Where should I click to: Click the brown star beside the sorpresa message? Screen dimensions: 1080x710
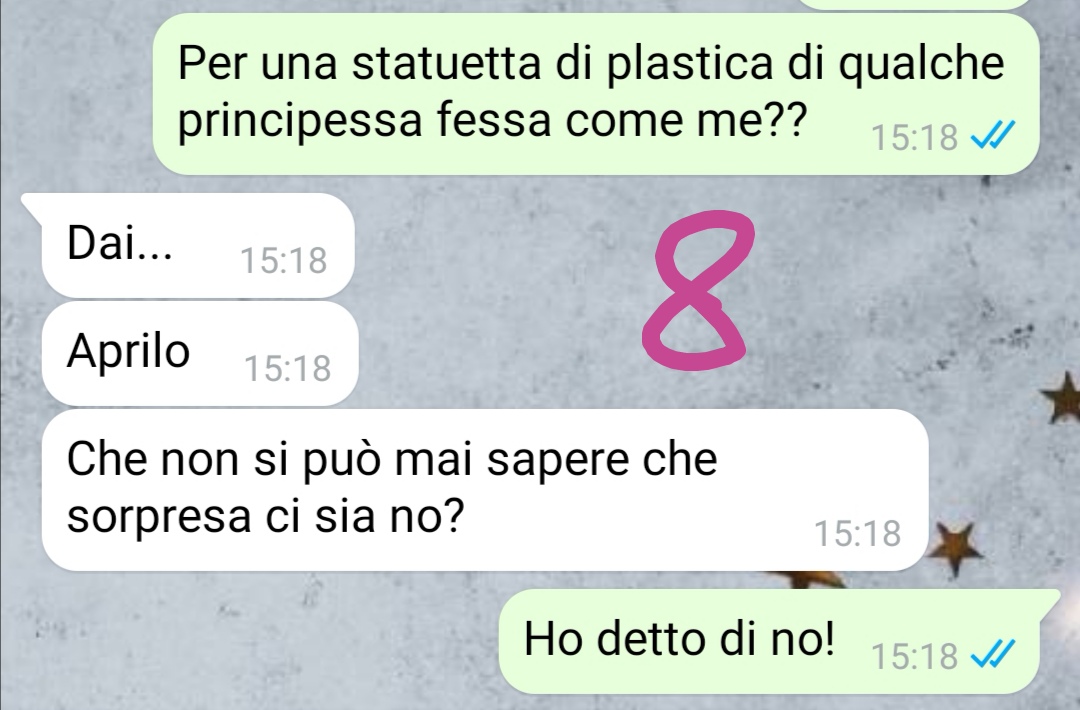click(x=955, y=547)
